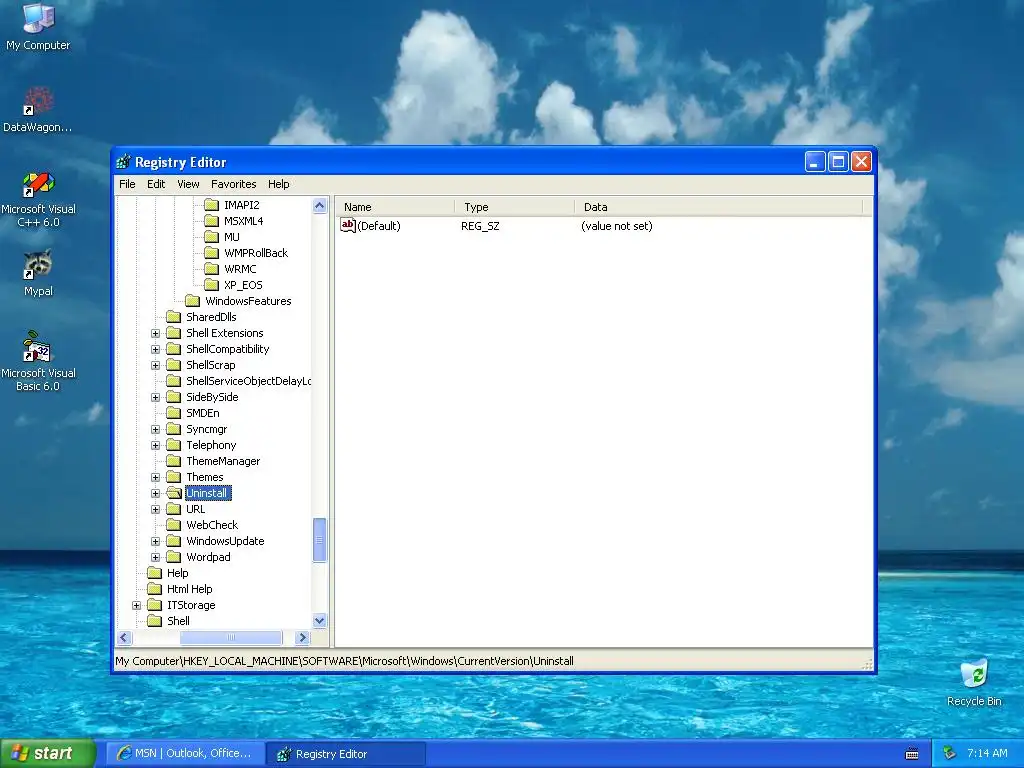Screen dimensions: 1024x768
Task: Click the WRMC folder icon
Action: pos(211,269)
